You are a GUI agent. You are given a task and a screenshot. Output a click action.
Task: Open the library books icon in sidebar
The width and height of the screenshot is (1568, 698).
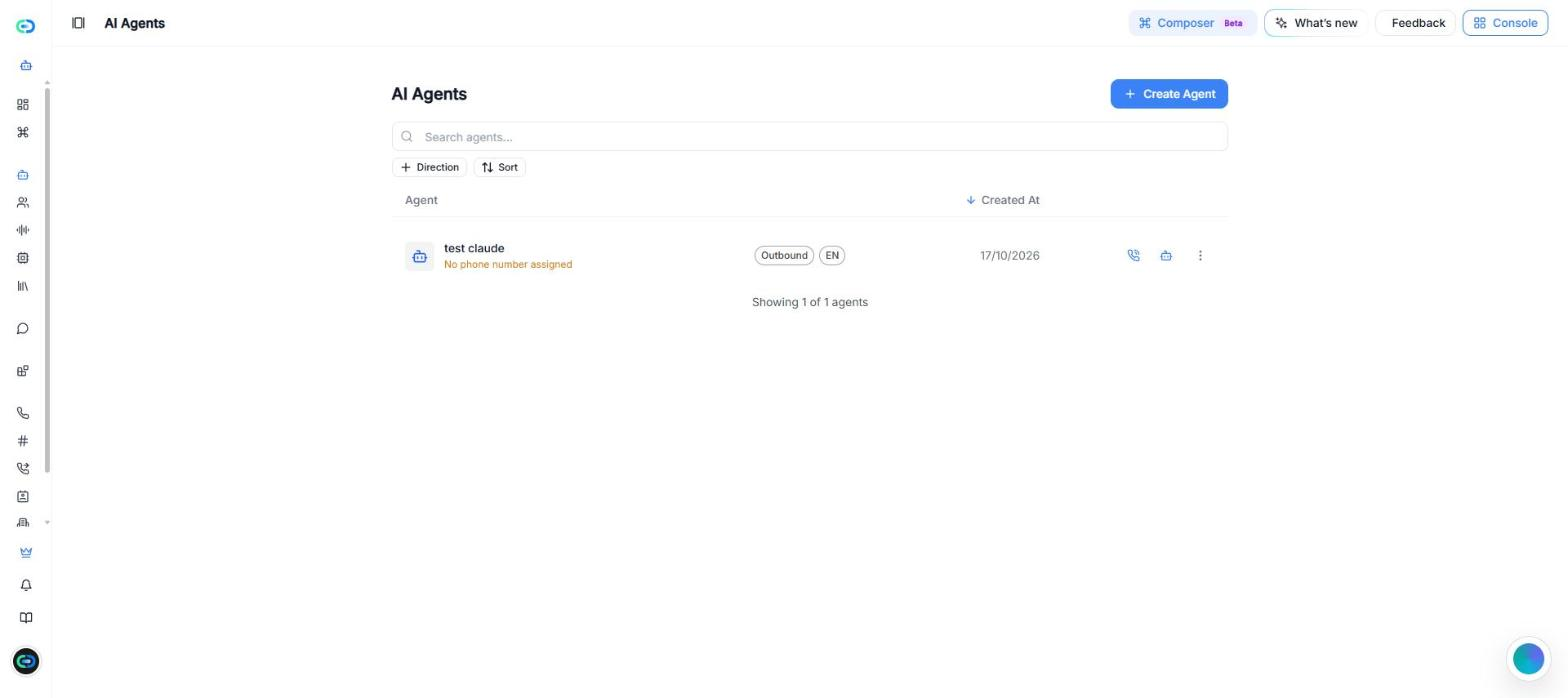(x=23, y=286)
